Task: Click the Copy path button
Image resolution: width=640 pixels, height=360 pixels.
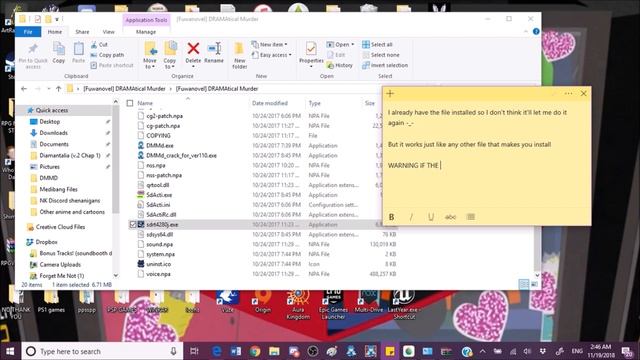Action: coord(107,55)
